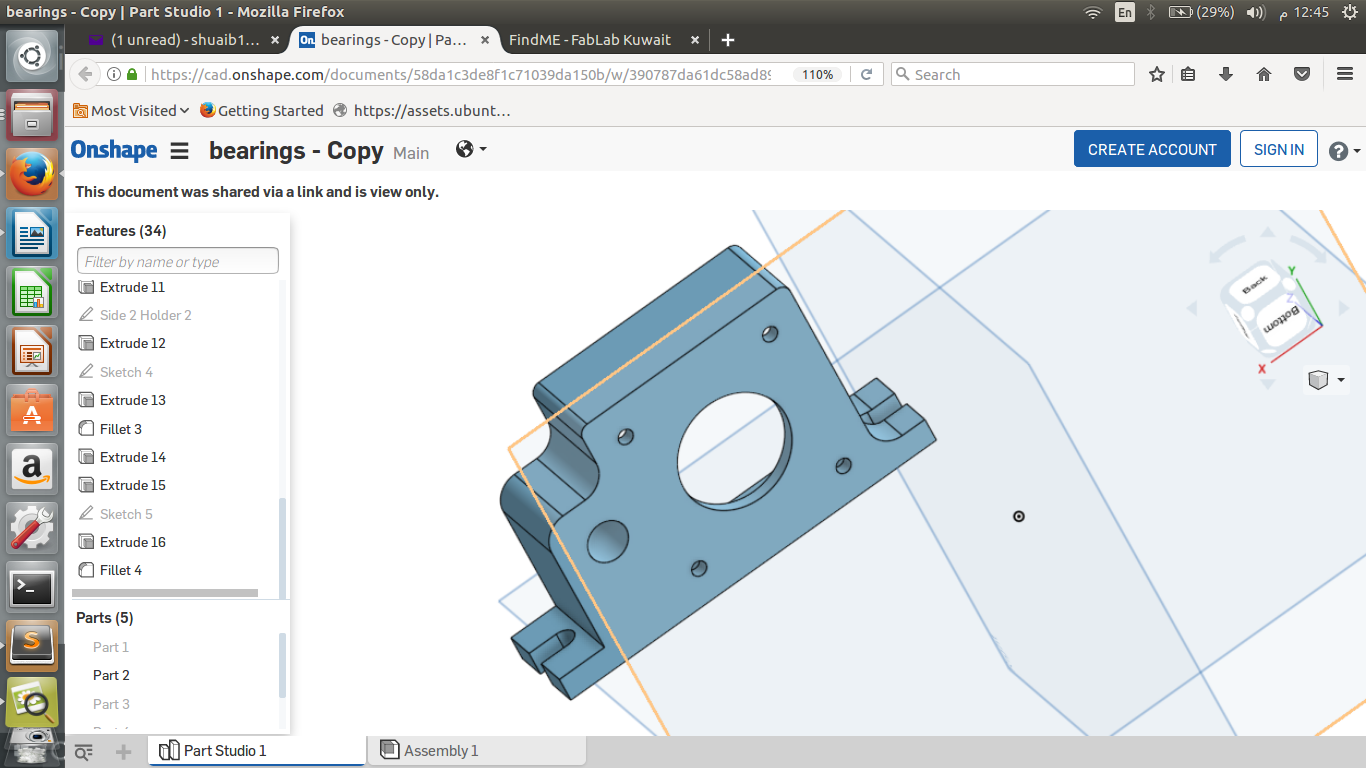Click the Fillet 3 feature icon
The image size is (1366, 768).
(86, 429)
